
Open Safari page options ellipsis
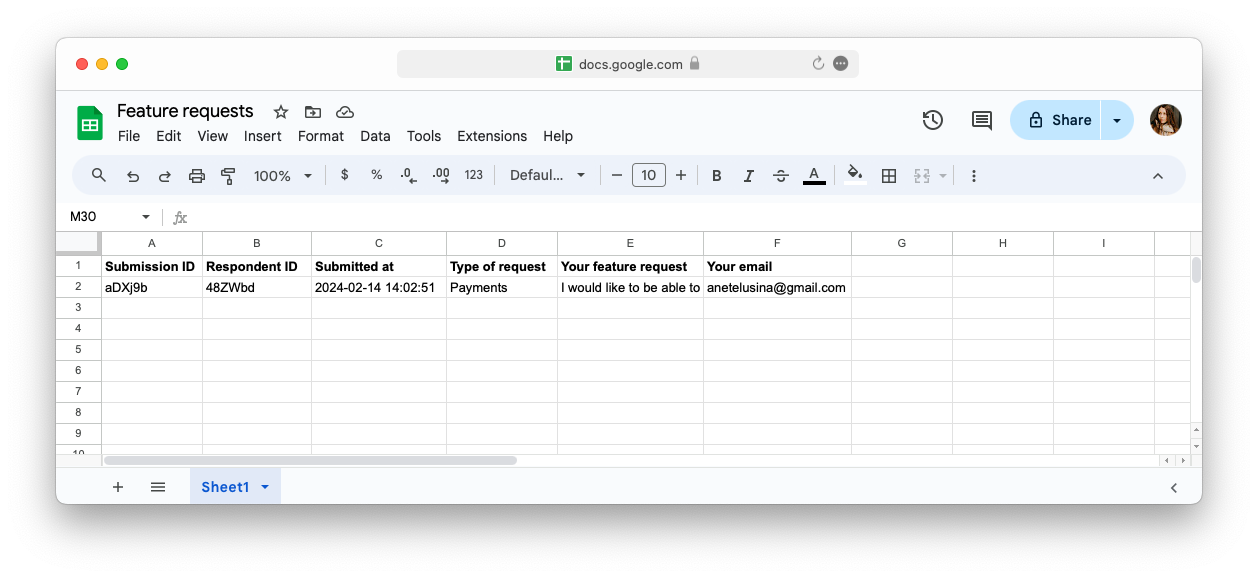coord(841,64)
